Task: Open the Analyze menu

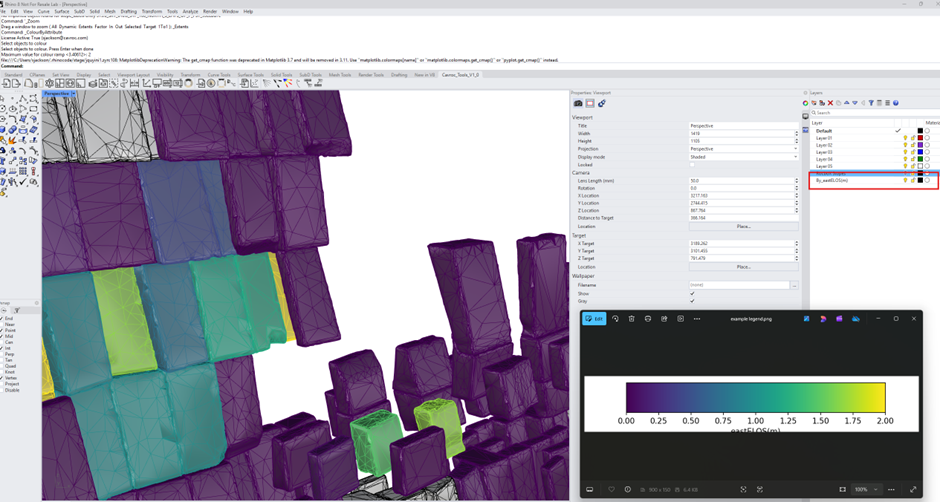Action: (x=190, y=11)
